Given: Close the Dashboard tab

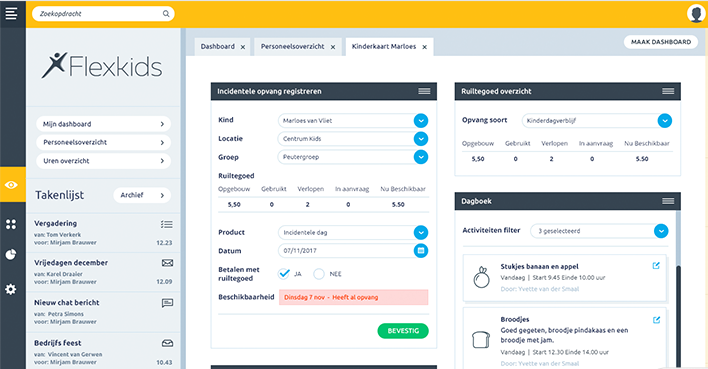Looking at the screenshot, I should click(x=243, y=47).
